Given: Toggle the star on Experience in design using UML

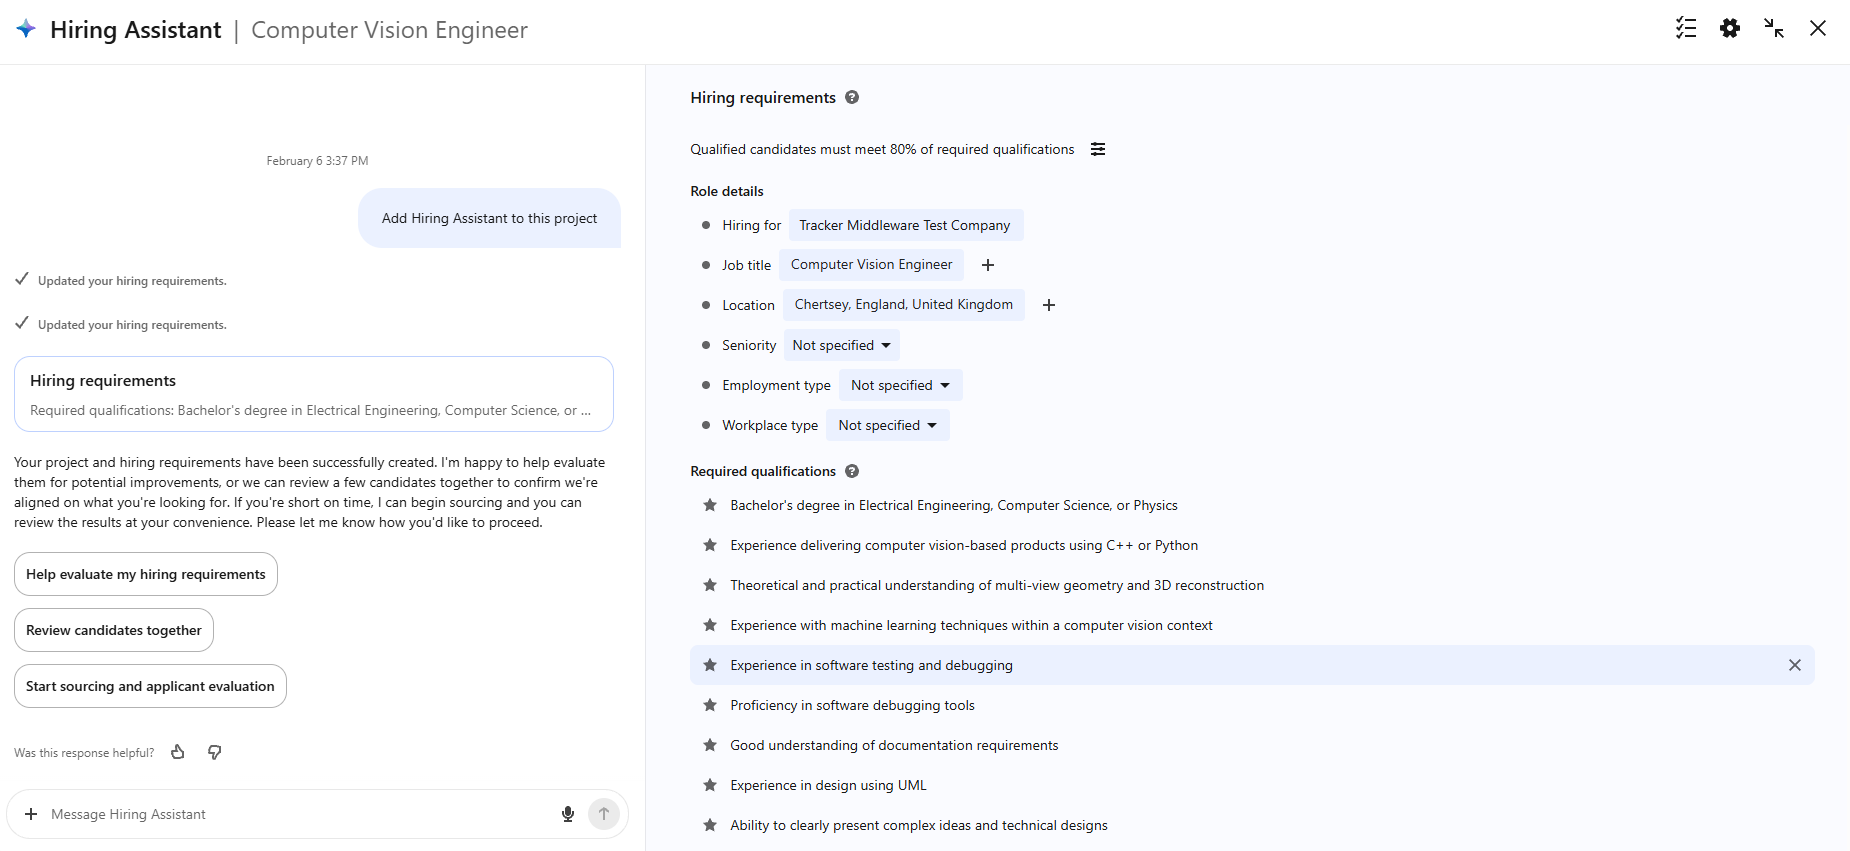Looking at the screenshot, I should coord(710,785).
